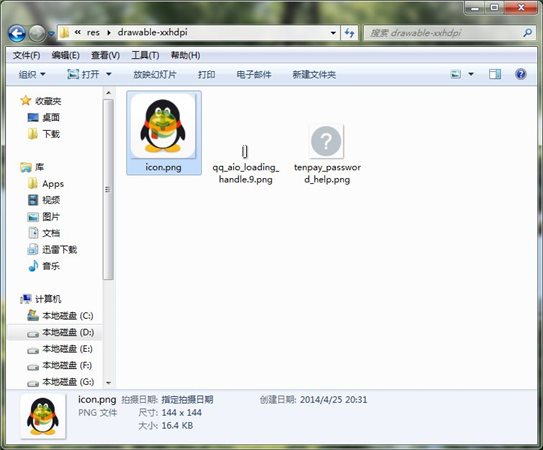Click the 大小 16.4 KB value
Viewport: 543px width, 450px height.
tap(177, 426)
